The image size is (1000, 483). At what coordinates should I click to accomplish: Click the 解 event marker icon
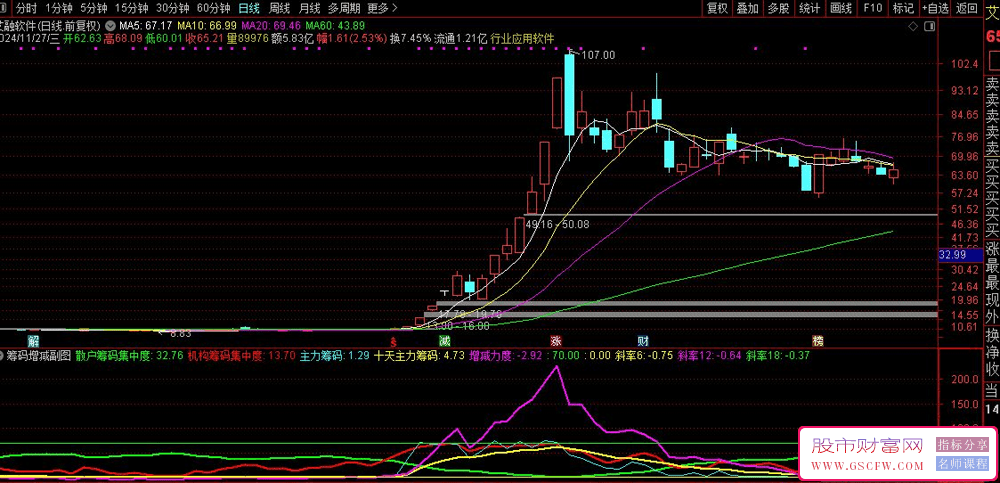33,339
